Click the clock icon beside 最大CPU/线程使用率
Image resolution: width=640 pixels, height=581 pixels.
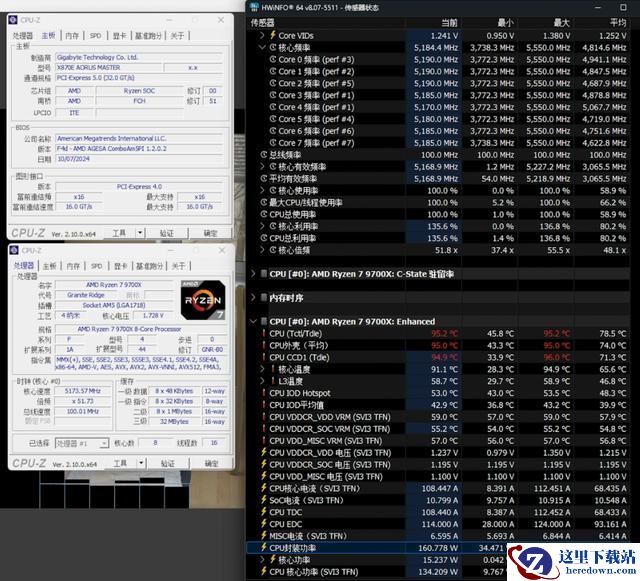(264, 203)
